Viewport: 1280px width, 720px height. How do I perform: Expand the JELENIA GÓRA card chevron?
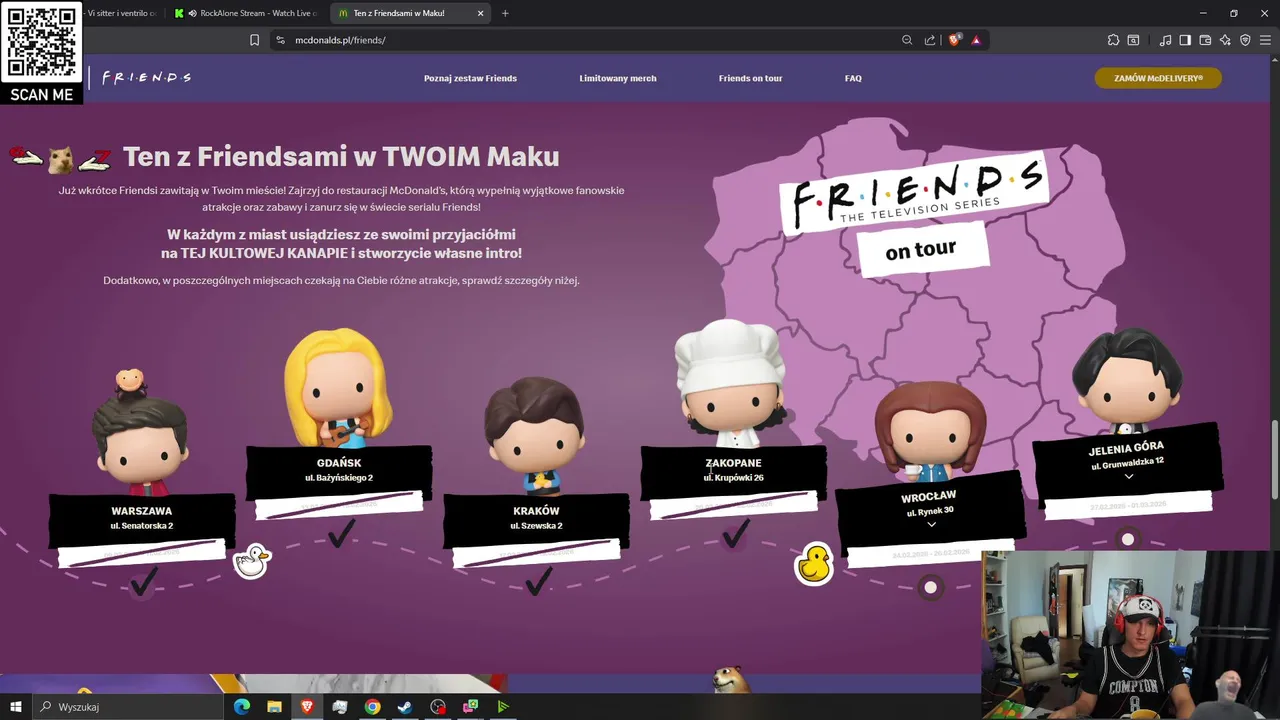[x=1128, y=477]
